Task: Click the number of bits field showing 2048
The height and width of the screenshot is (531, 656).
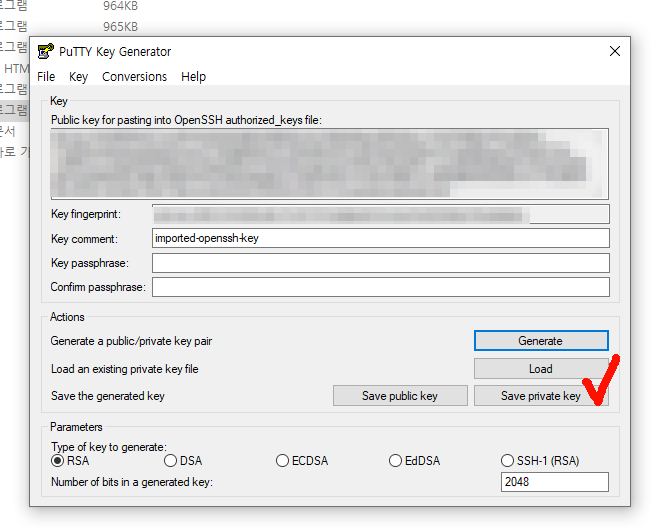Action: (x=555, y=482)
